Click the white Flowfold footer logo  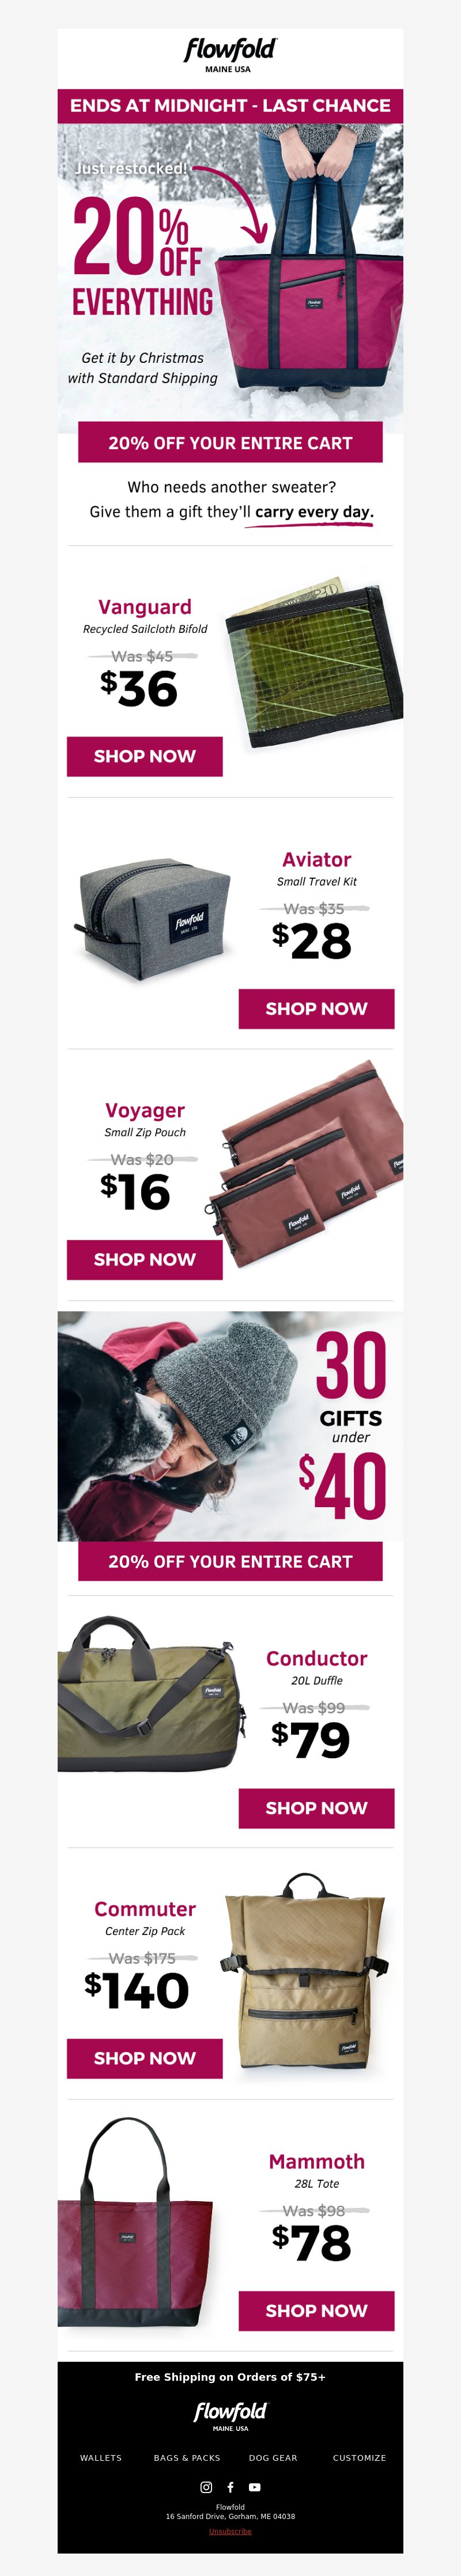pyautogui.click(x=230, y=2416)
